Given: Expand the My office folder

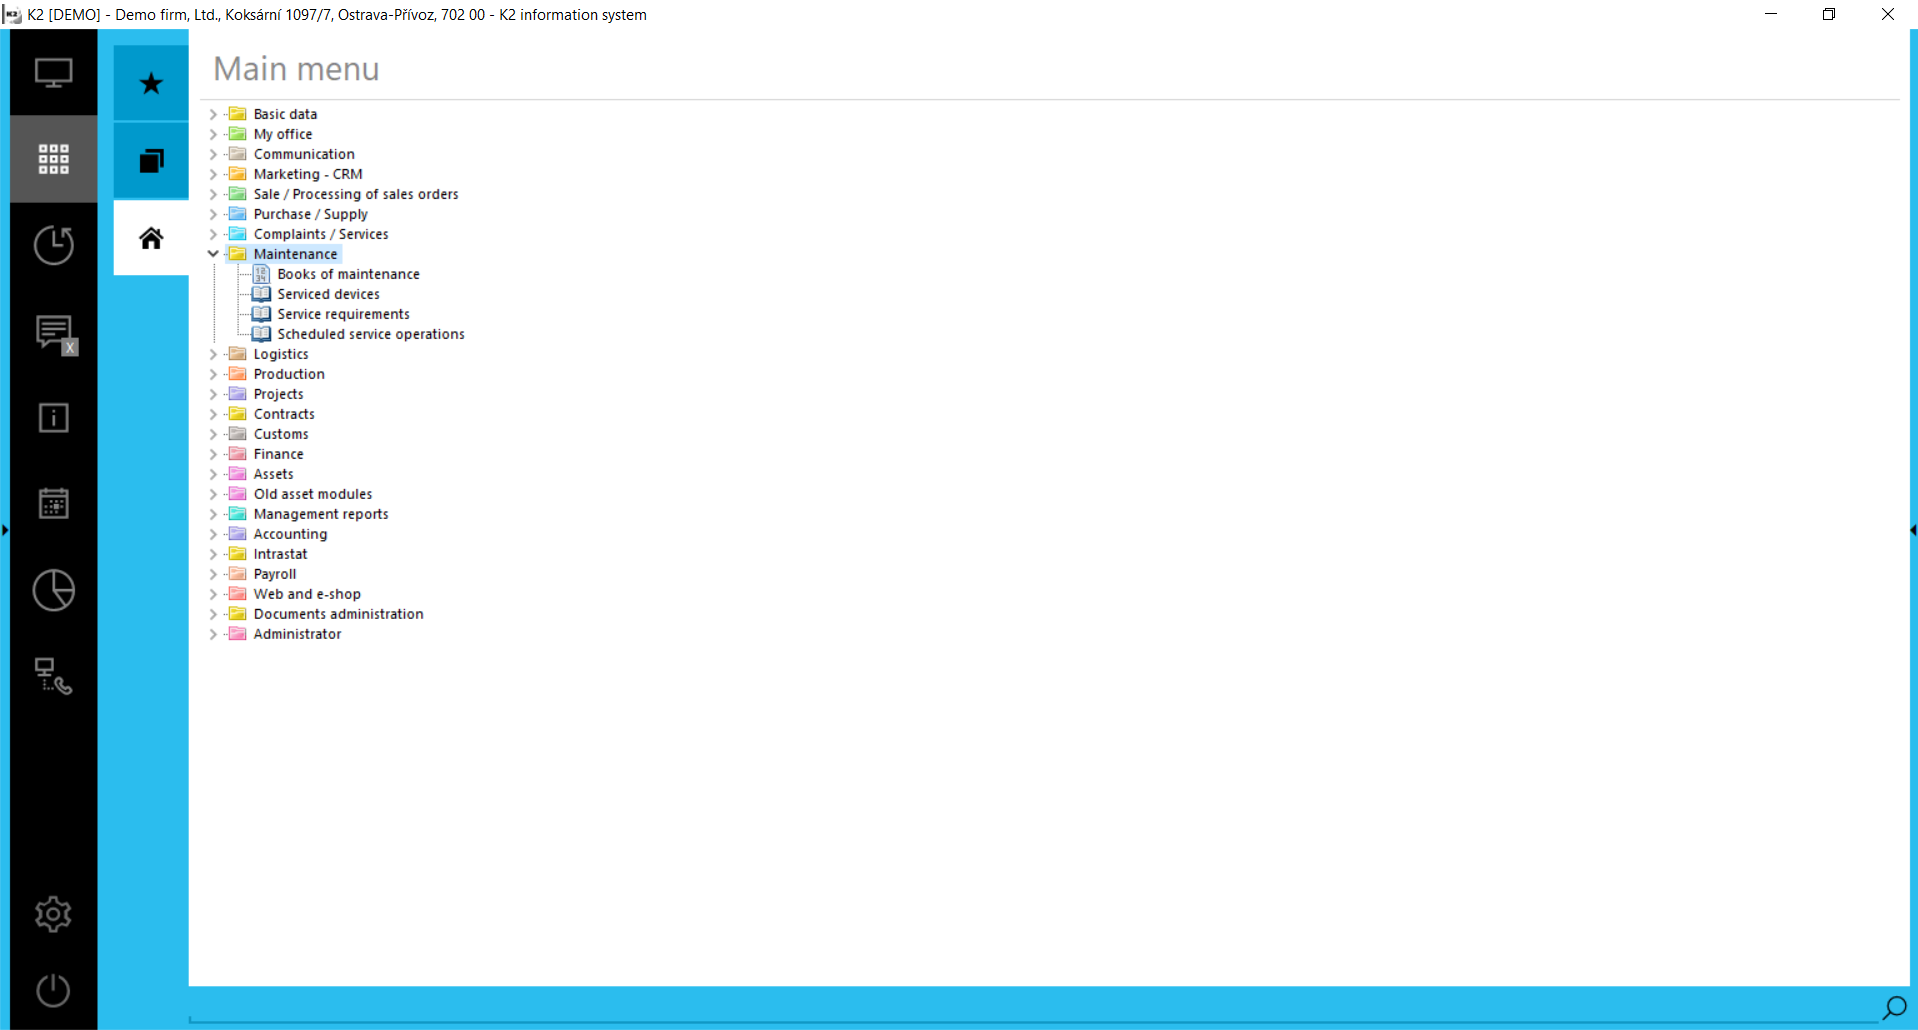Looking at the screenshot, I should (213, 134).
